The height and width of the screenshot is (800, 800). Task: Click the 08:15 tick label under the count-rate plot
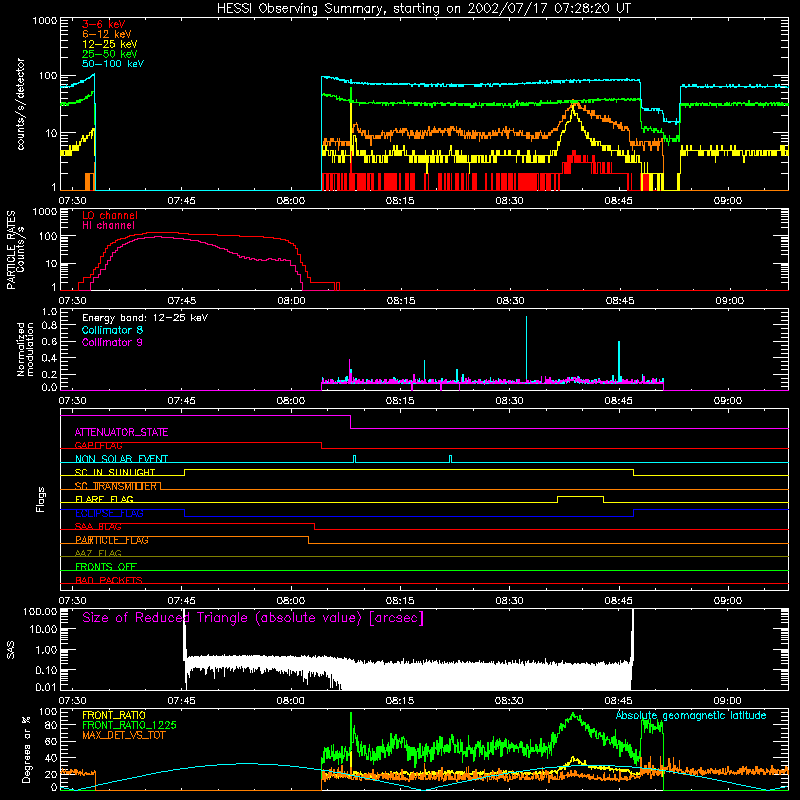pyautogui.click(x=400, y=201)
